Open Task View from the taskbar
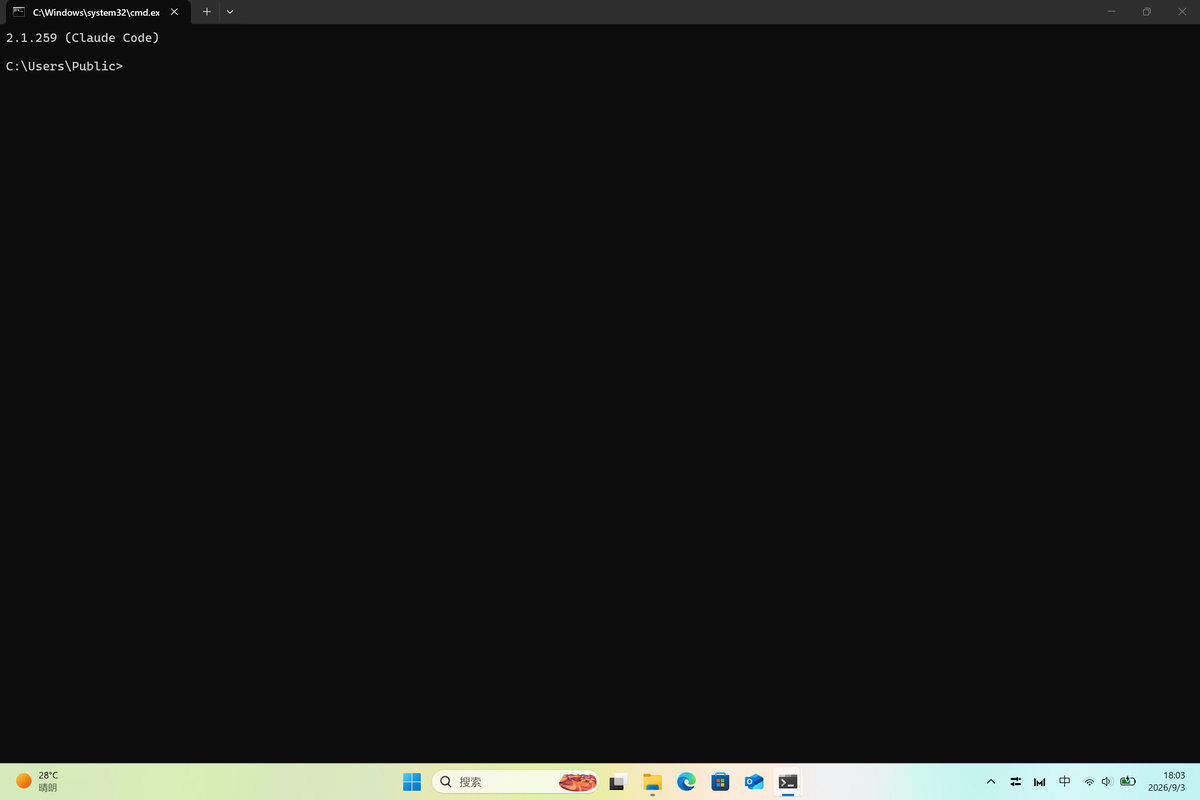Image resolution: width=1200 pixels, height=800 pixels. coord(618,782)
